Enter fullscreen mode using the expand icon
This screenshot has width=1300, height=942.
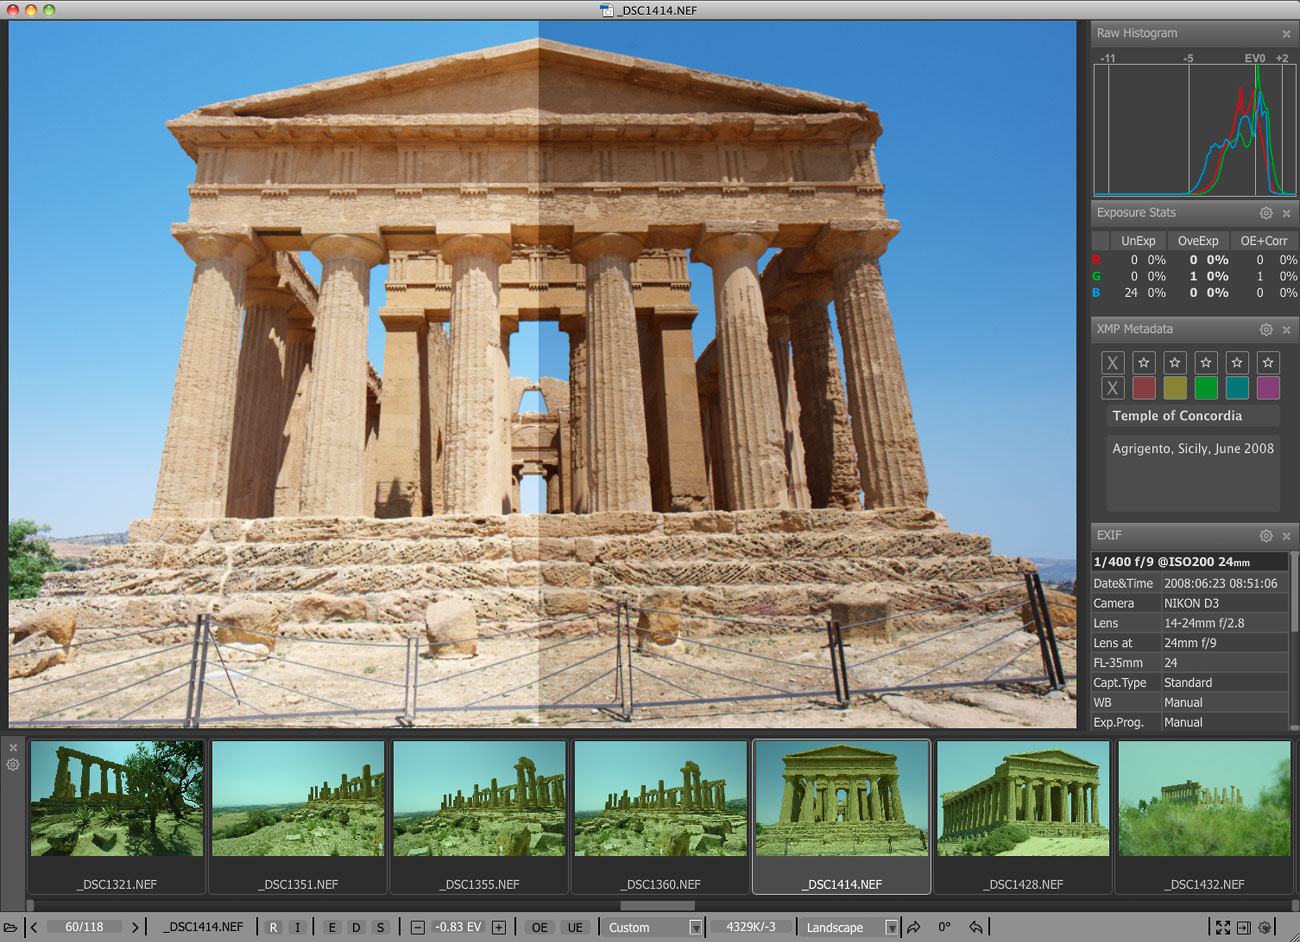(1222, 927)
